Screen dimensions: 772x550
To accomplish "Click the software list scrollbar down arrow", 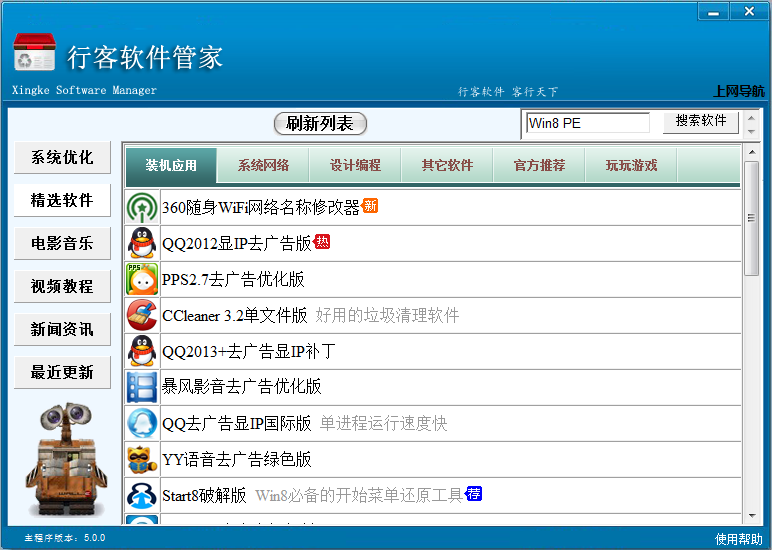I will coord(751,516).
